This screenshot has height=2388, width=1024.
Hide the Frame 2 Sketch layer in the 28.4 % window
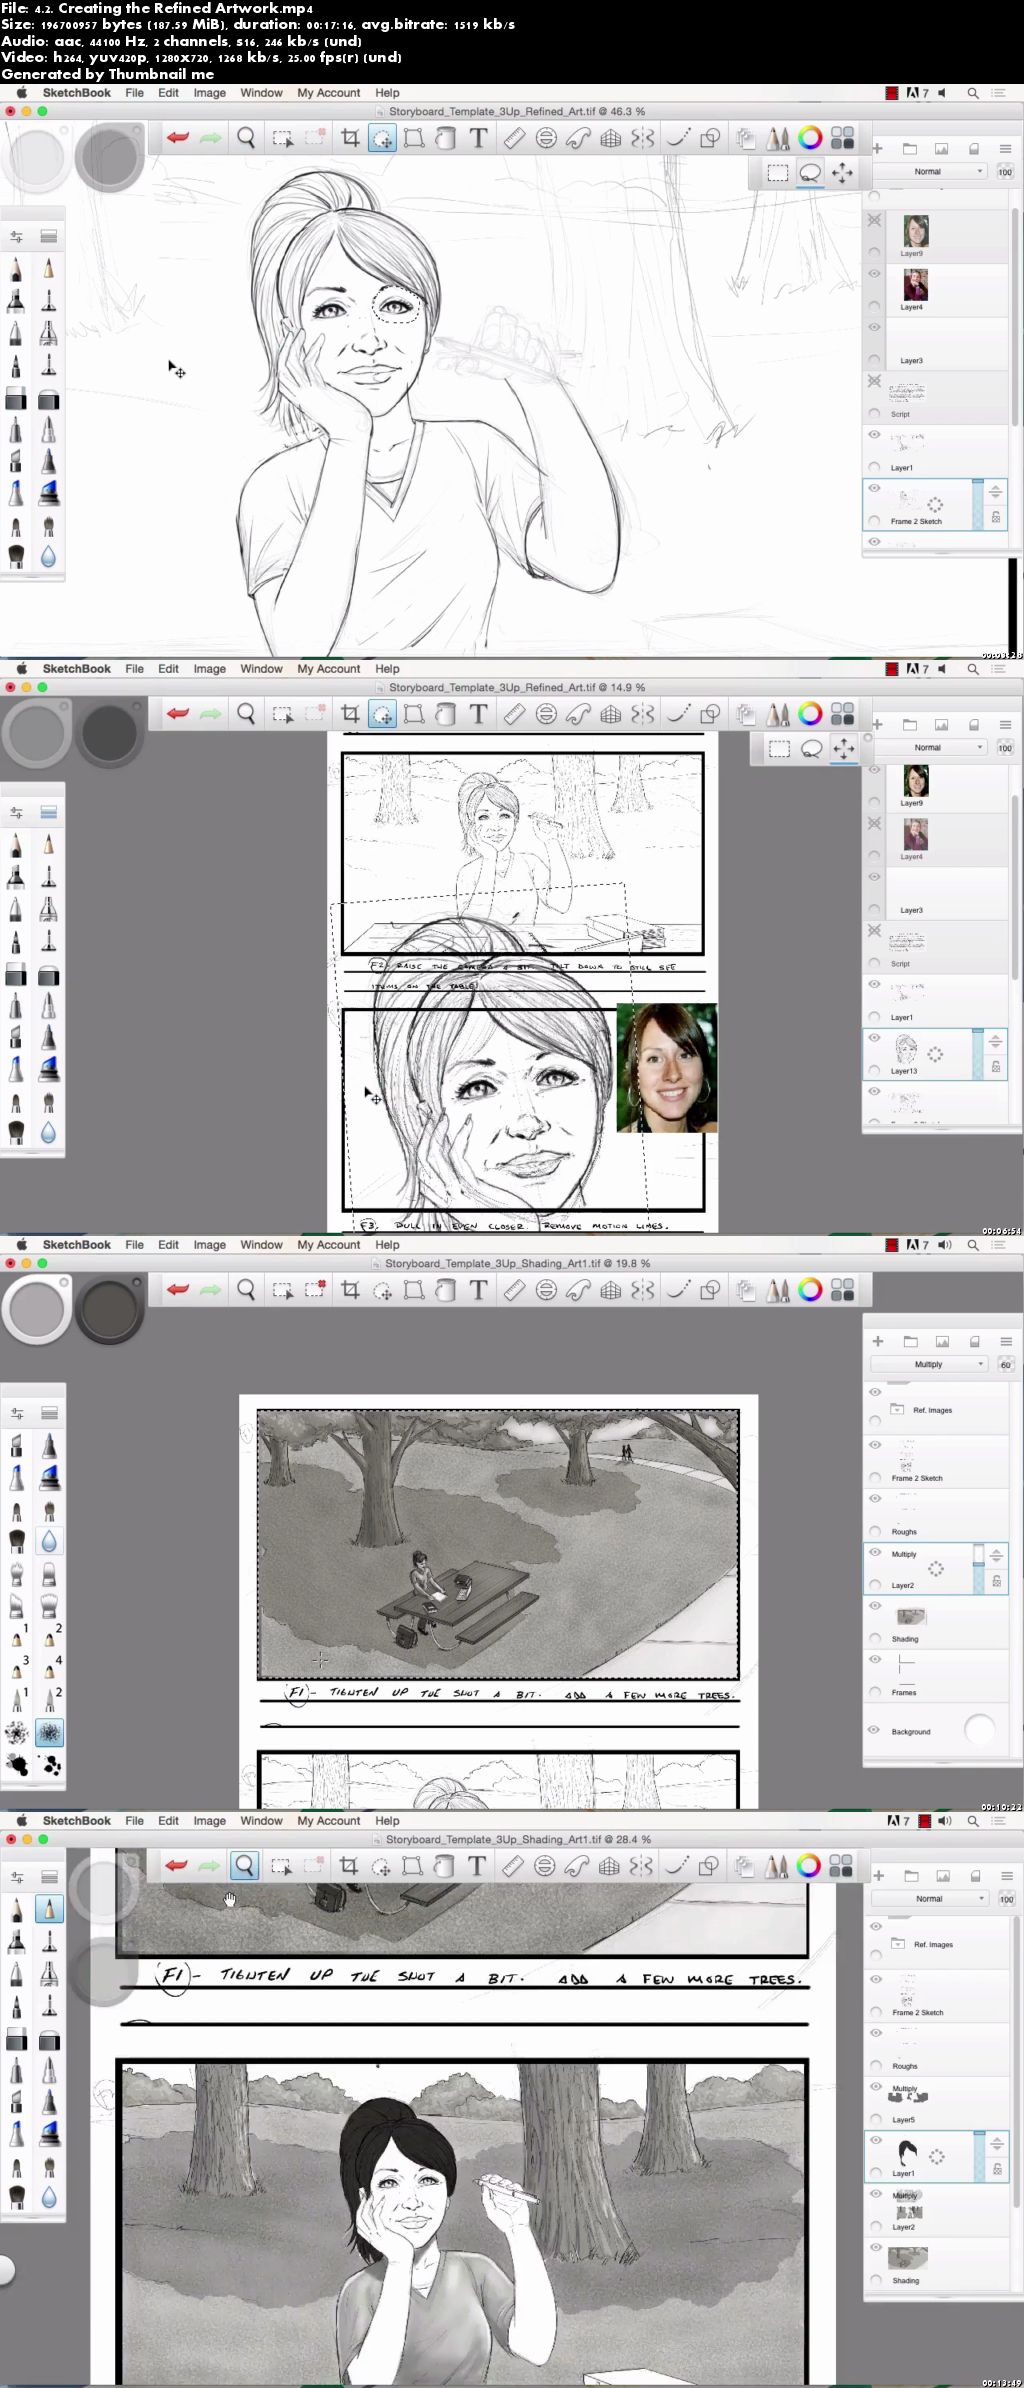click(x=876, y=1980)
